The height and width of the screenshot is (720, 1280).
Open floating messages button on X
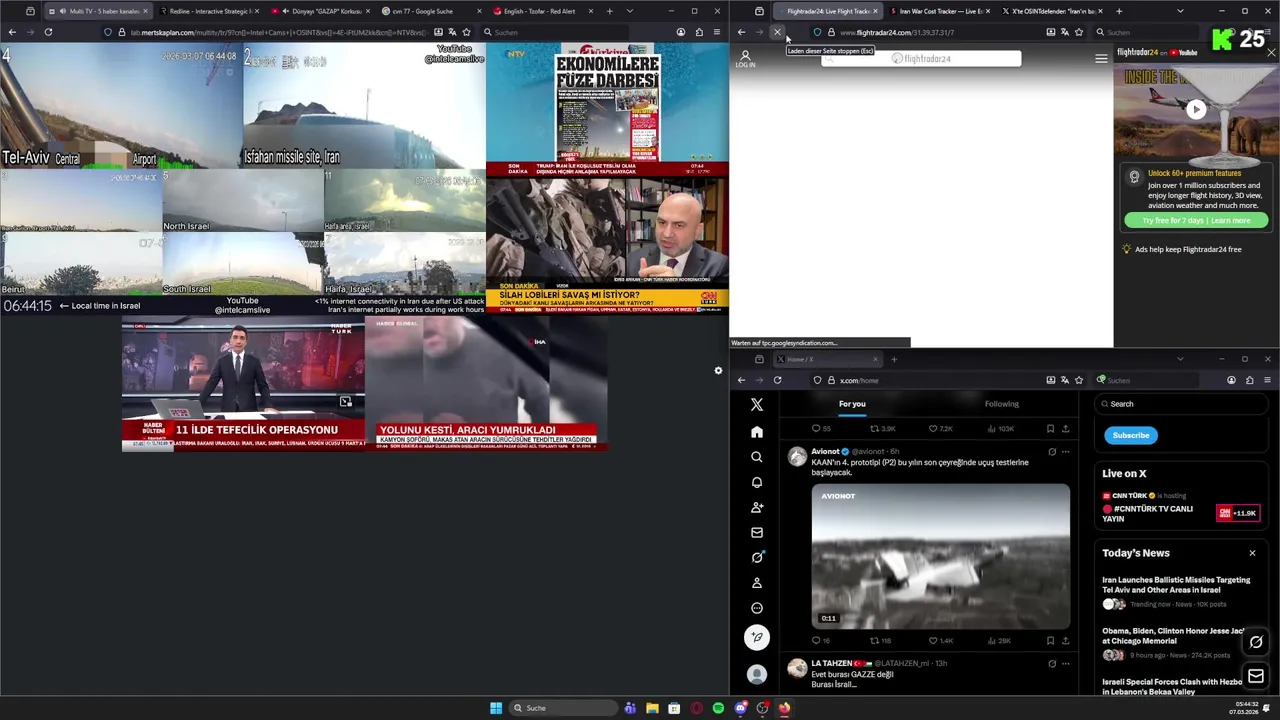pos(1256,677)
